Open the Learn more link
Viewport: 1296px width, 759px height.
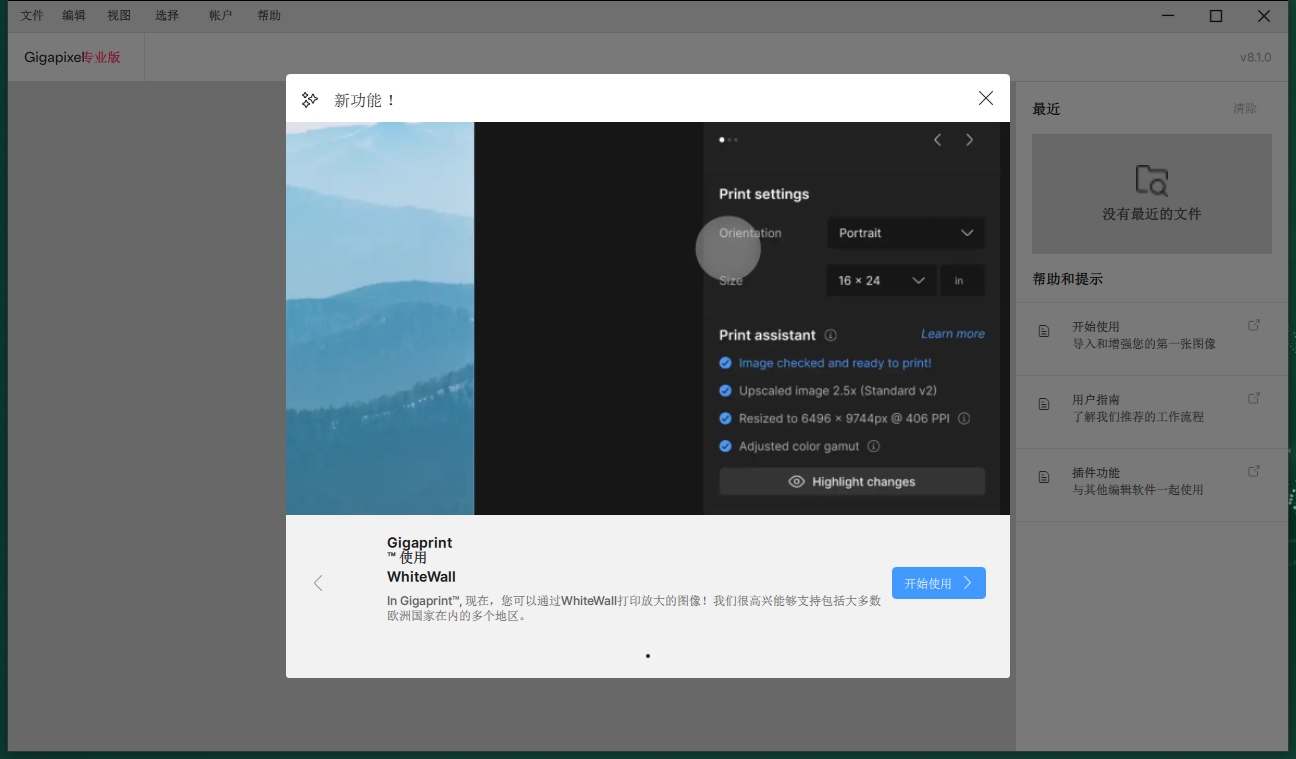(x=952, y=334)
